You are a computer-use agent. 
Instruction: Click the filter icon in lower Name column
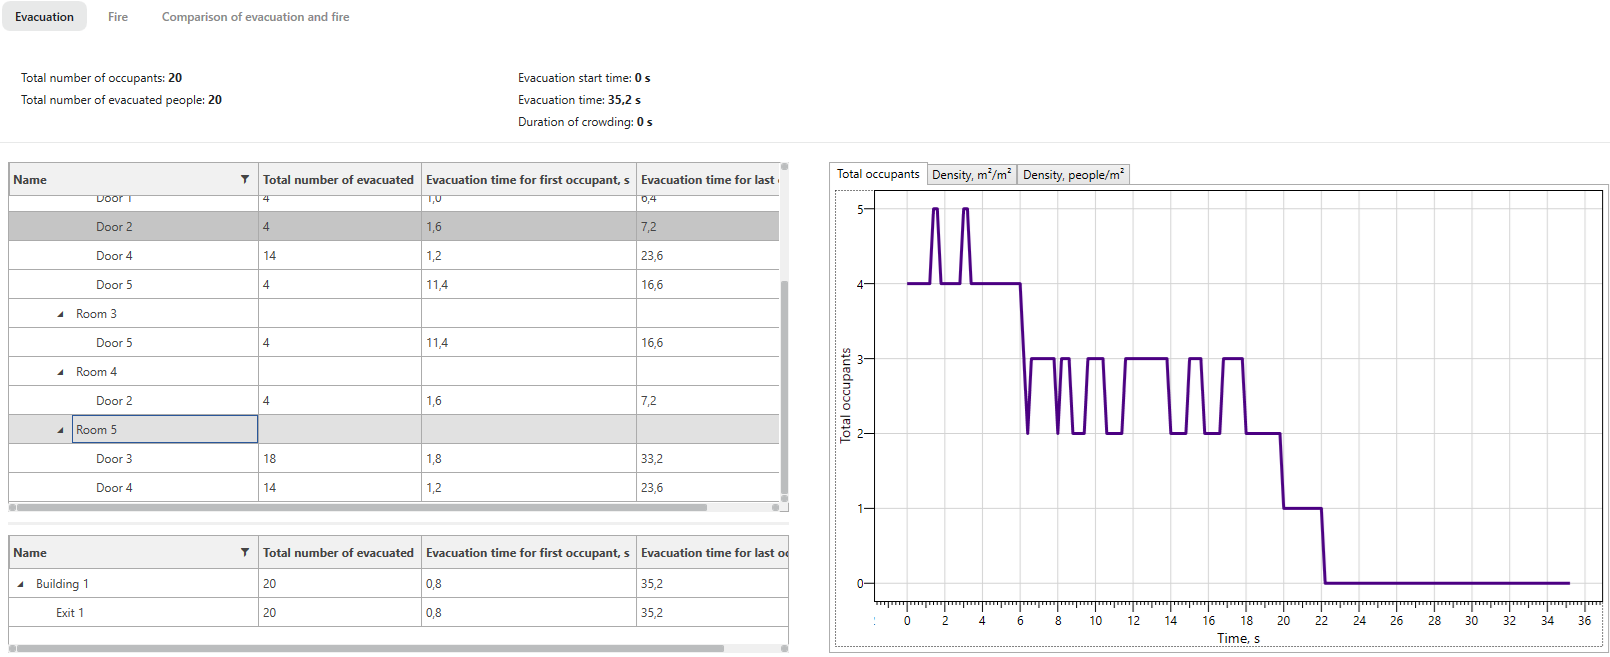(245, 553)
